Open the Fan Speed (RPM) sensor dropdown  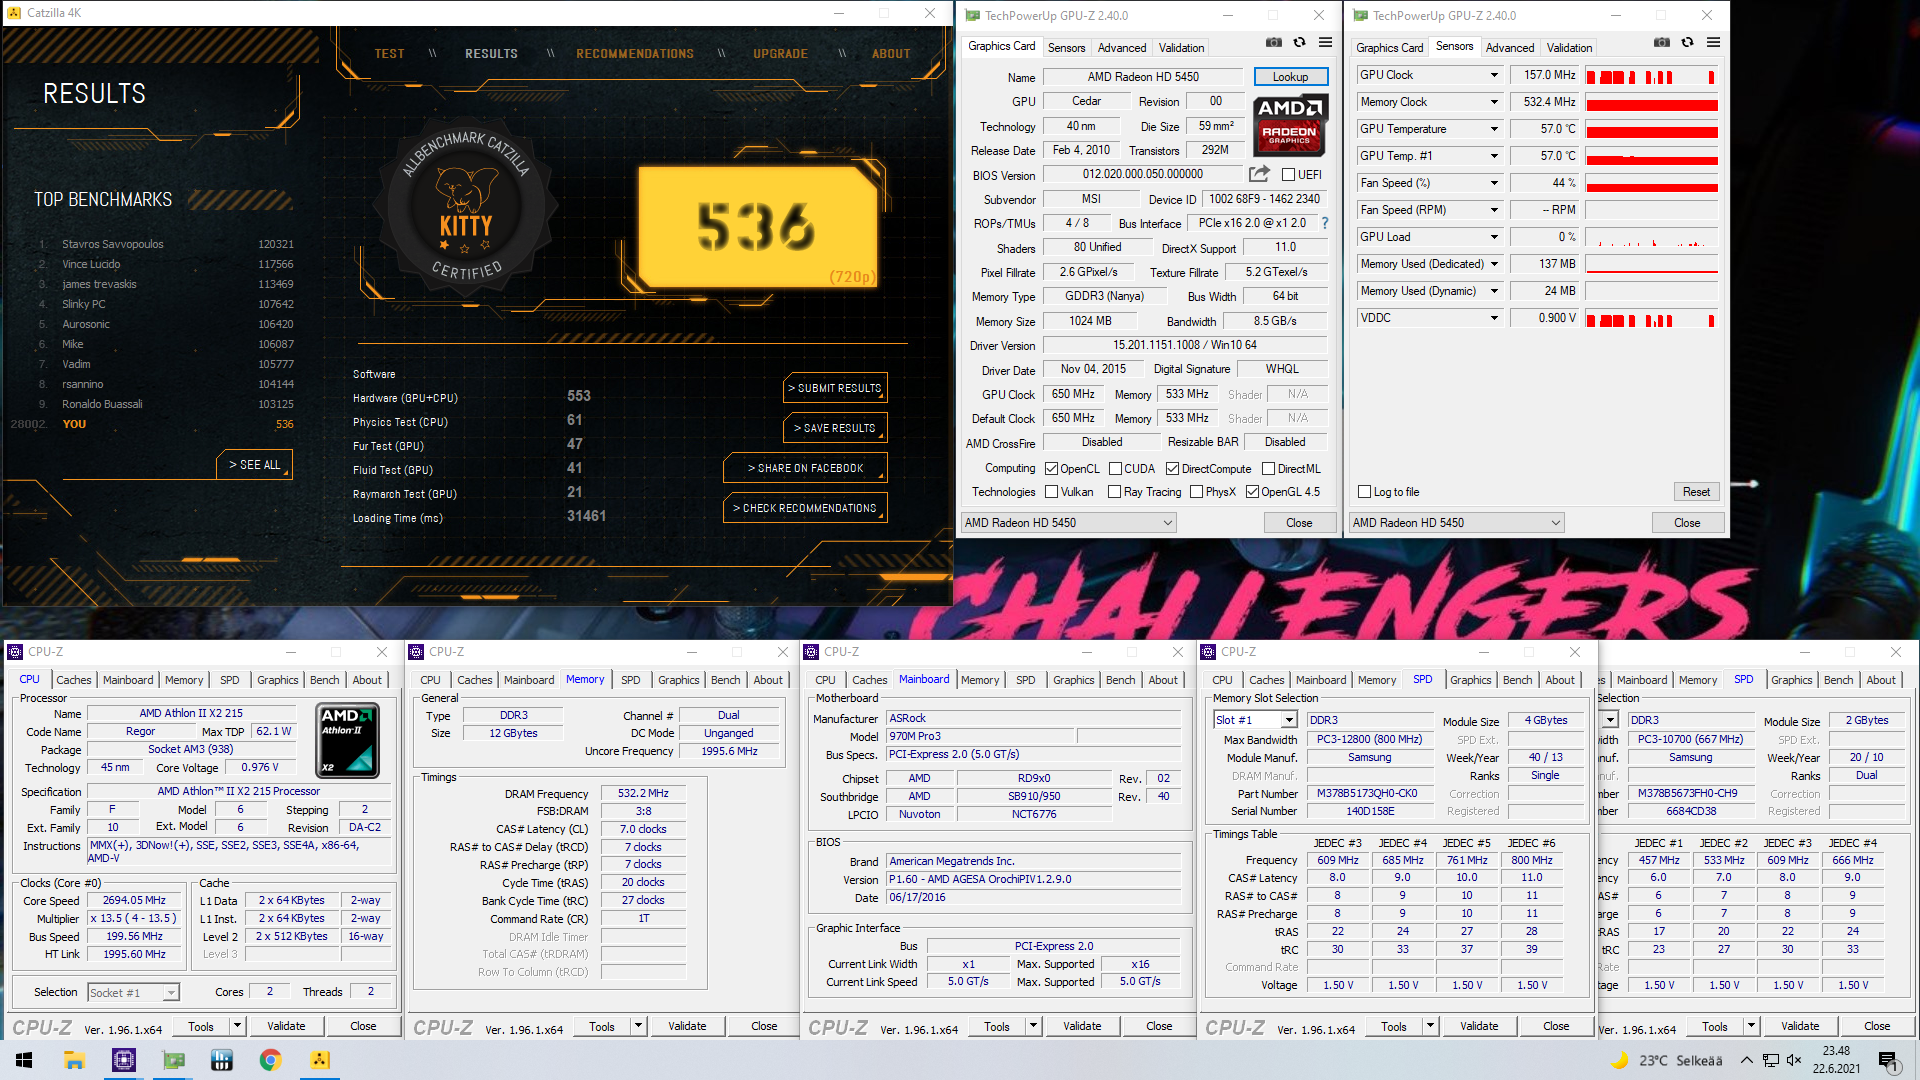tap(1494, 210)
